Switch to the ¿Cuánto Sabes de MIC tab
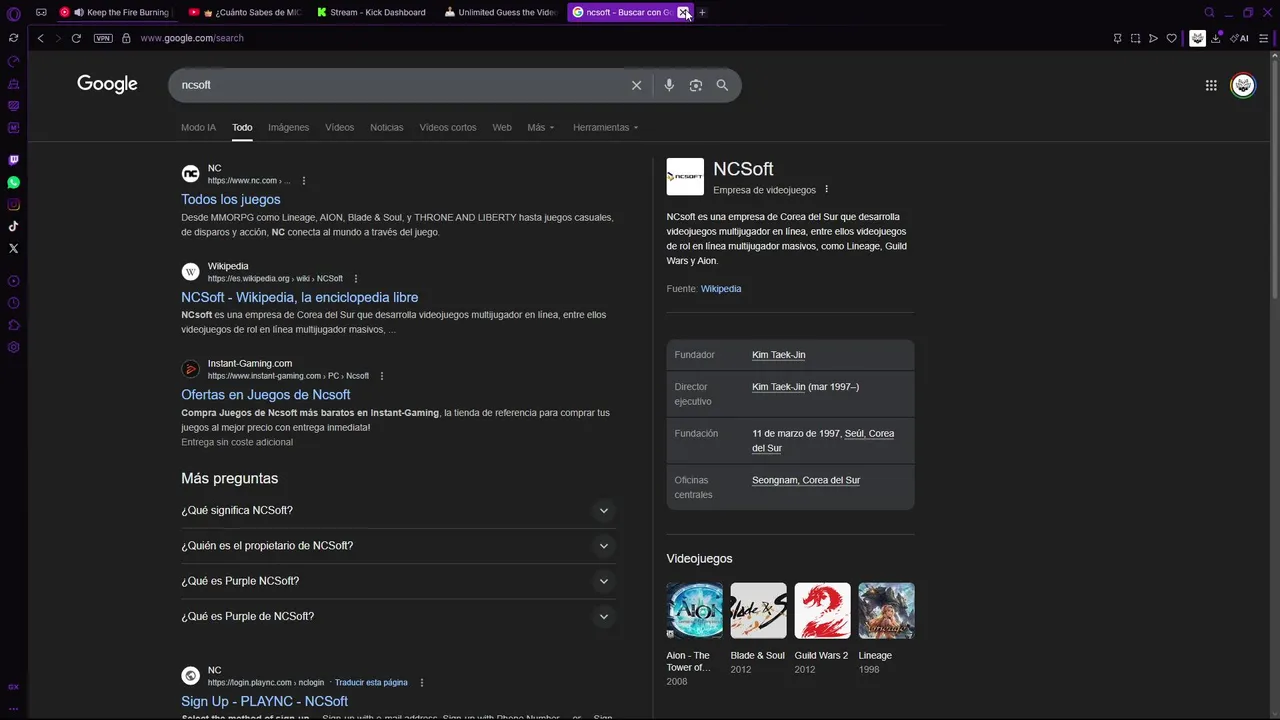 [x=245, y=12]
